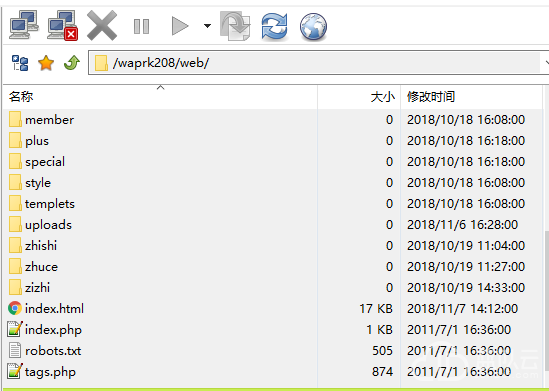The image size is (549, 391).
Task: Select the zhishi folder
Action: pos(273,246)
